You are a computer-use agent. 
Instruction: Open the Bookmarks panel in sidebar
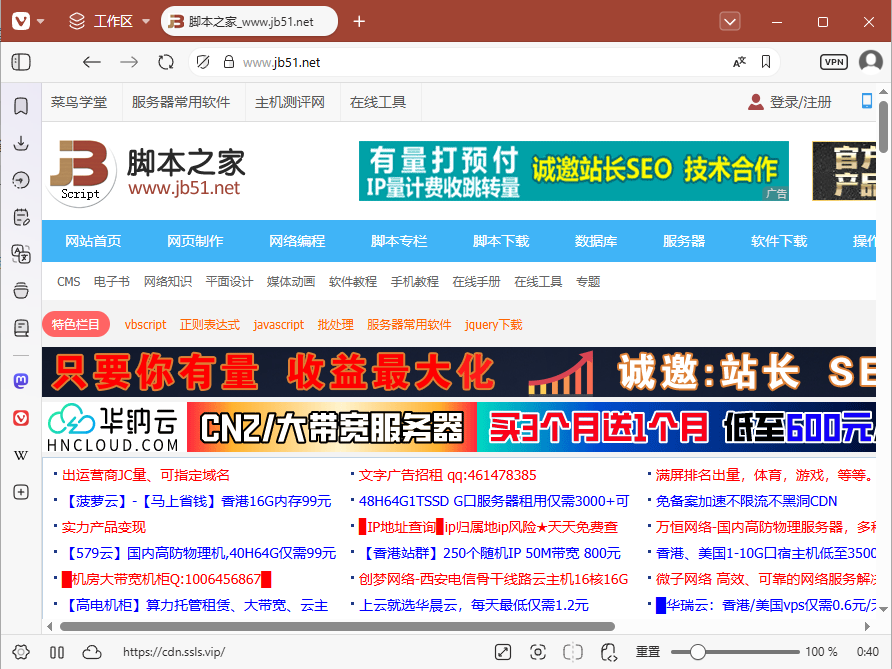[21, 106]
